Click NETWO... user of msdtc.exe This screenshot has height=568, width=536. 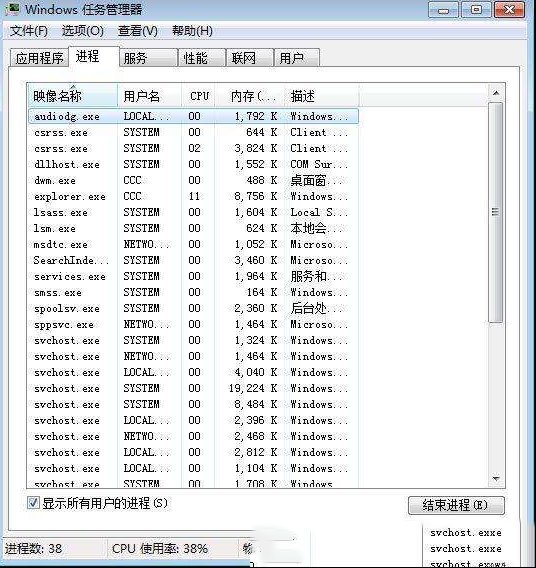pyautogui.click(x=146, y=244)
